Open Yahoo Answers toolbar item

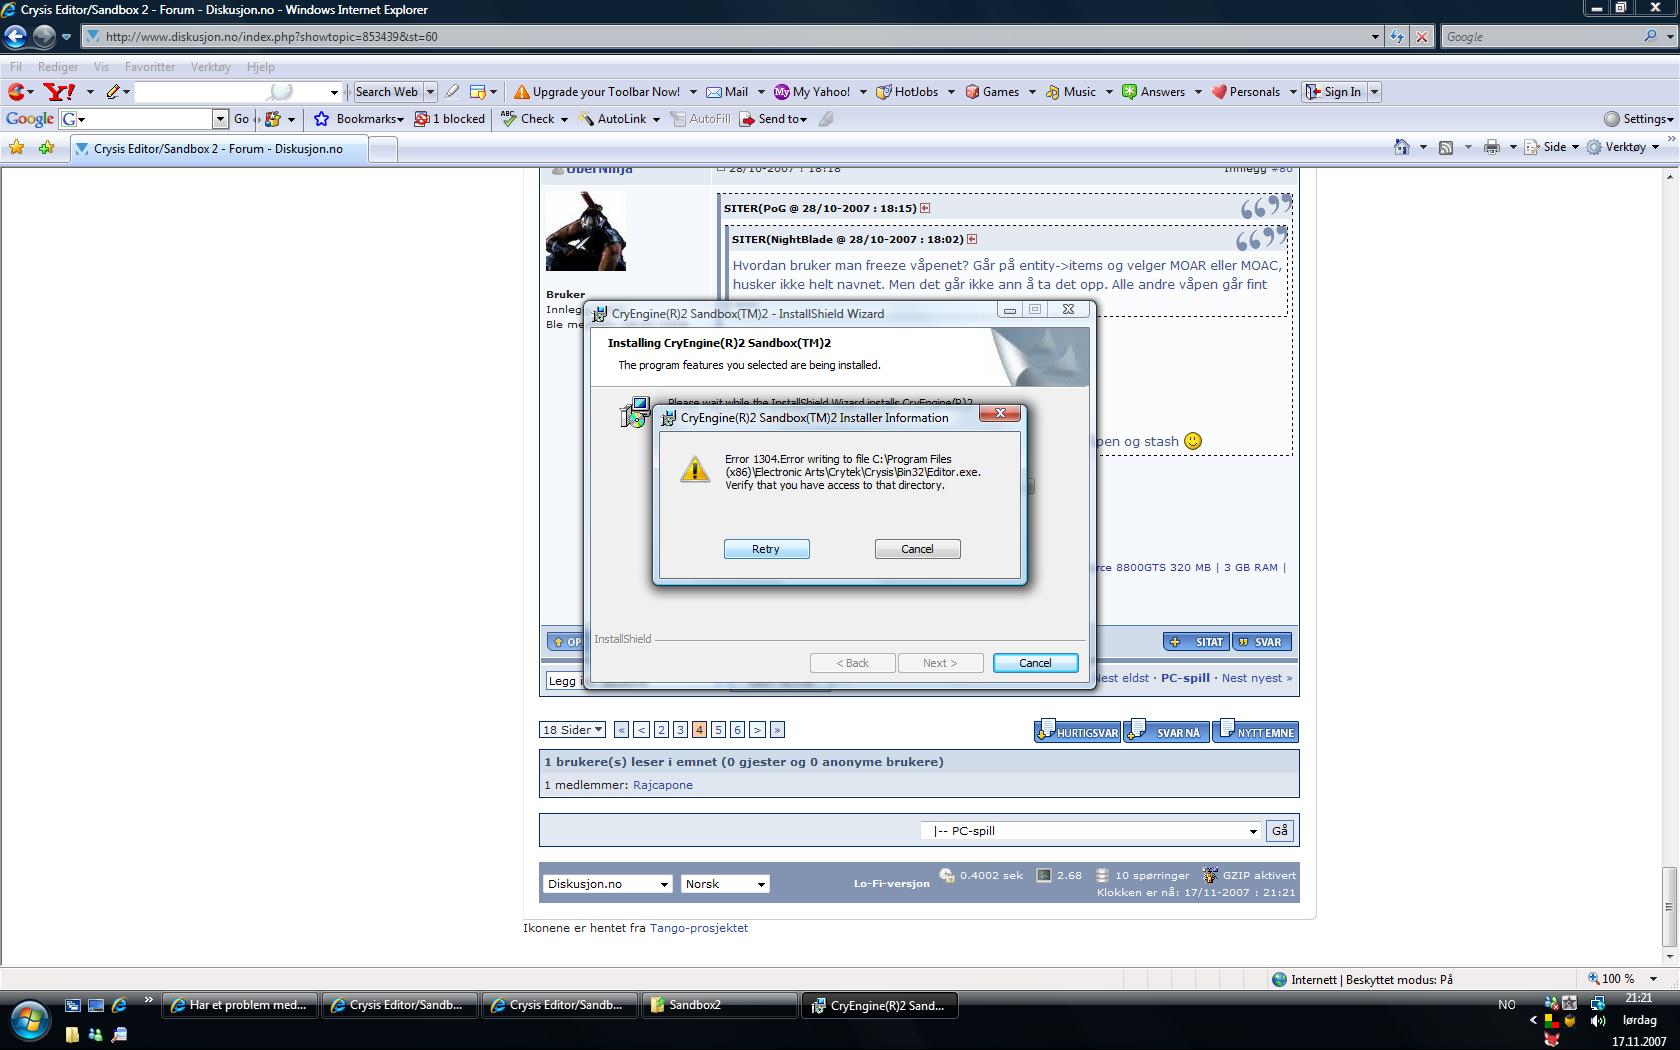[1154, 92]
